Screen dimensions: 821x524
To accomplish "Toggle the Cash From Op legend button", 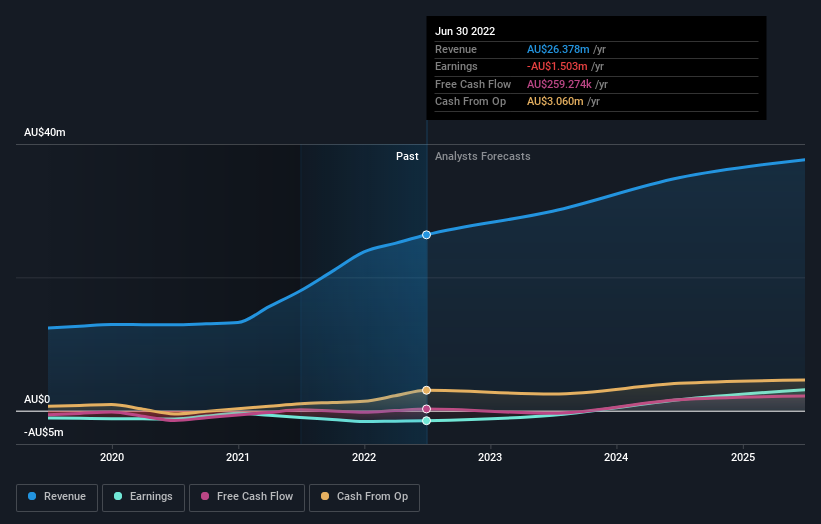I will (364, 497).
